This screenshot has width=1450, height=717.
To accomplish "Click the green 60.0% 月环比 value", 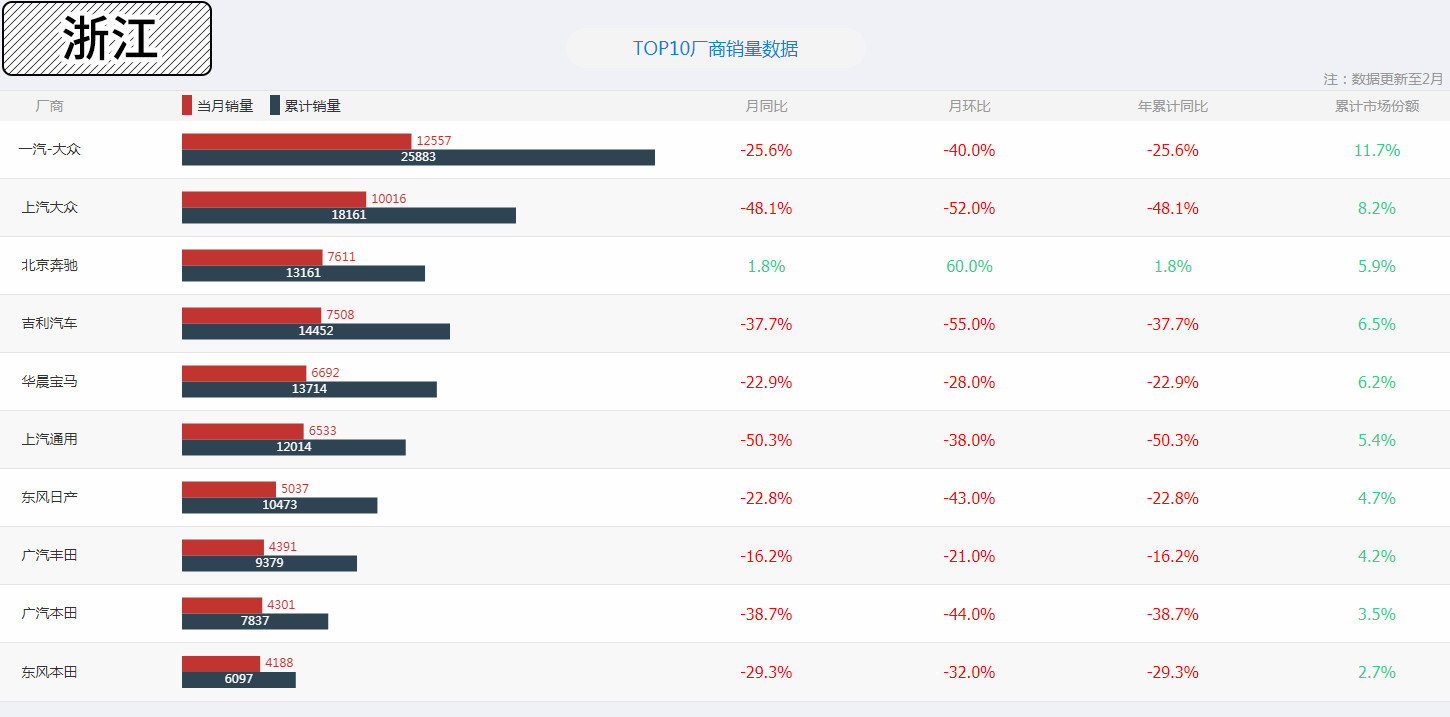I will click(969, 266).
